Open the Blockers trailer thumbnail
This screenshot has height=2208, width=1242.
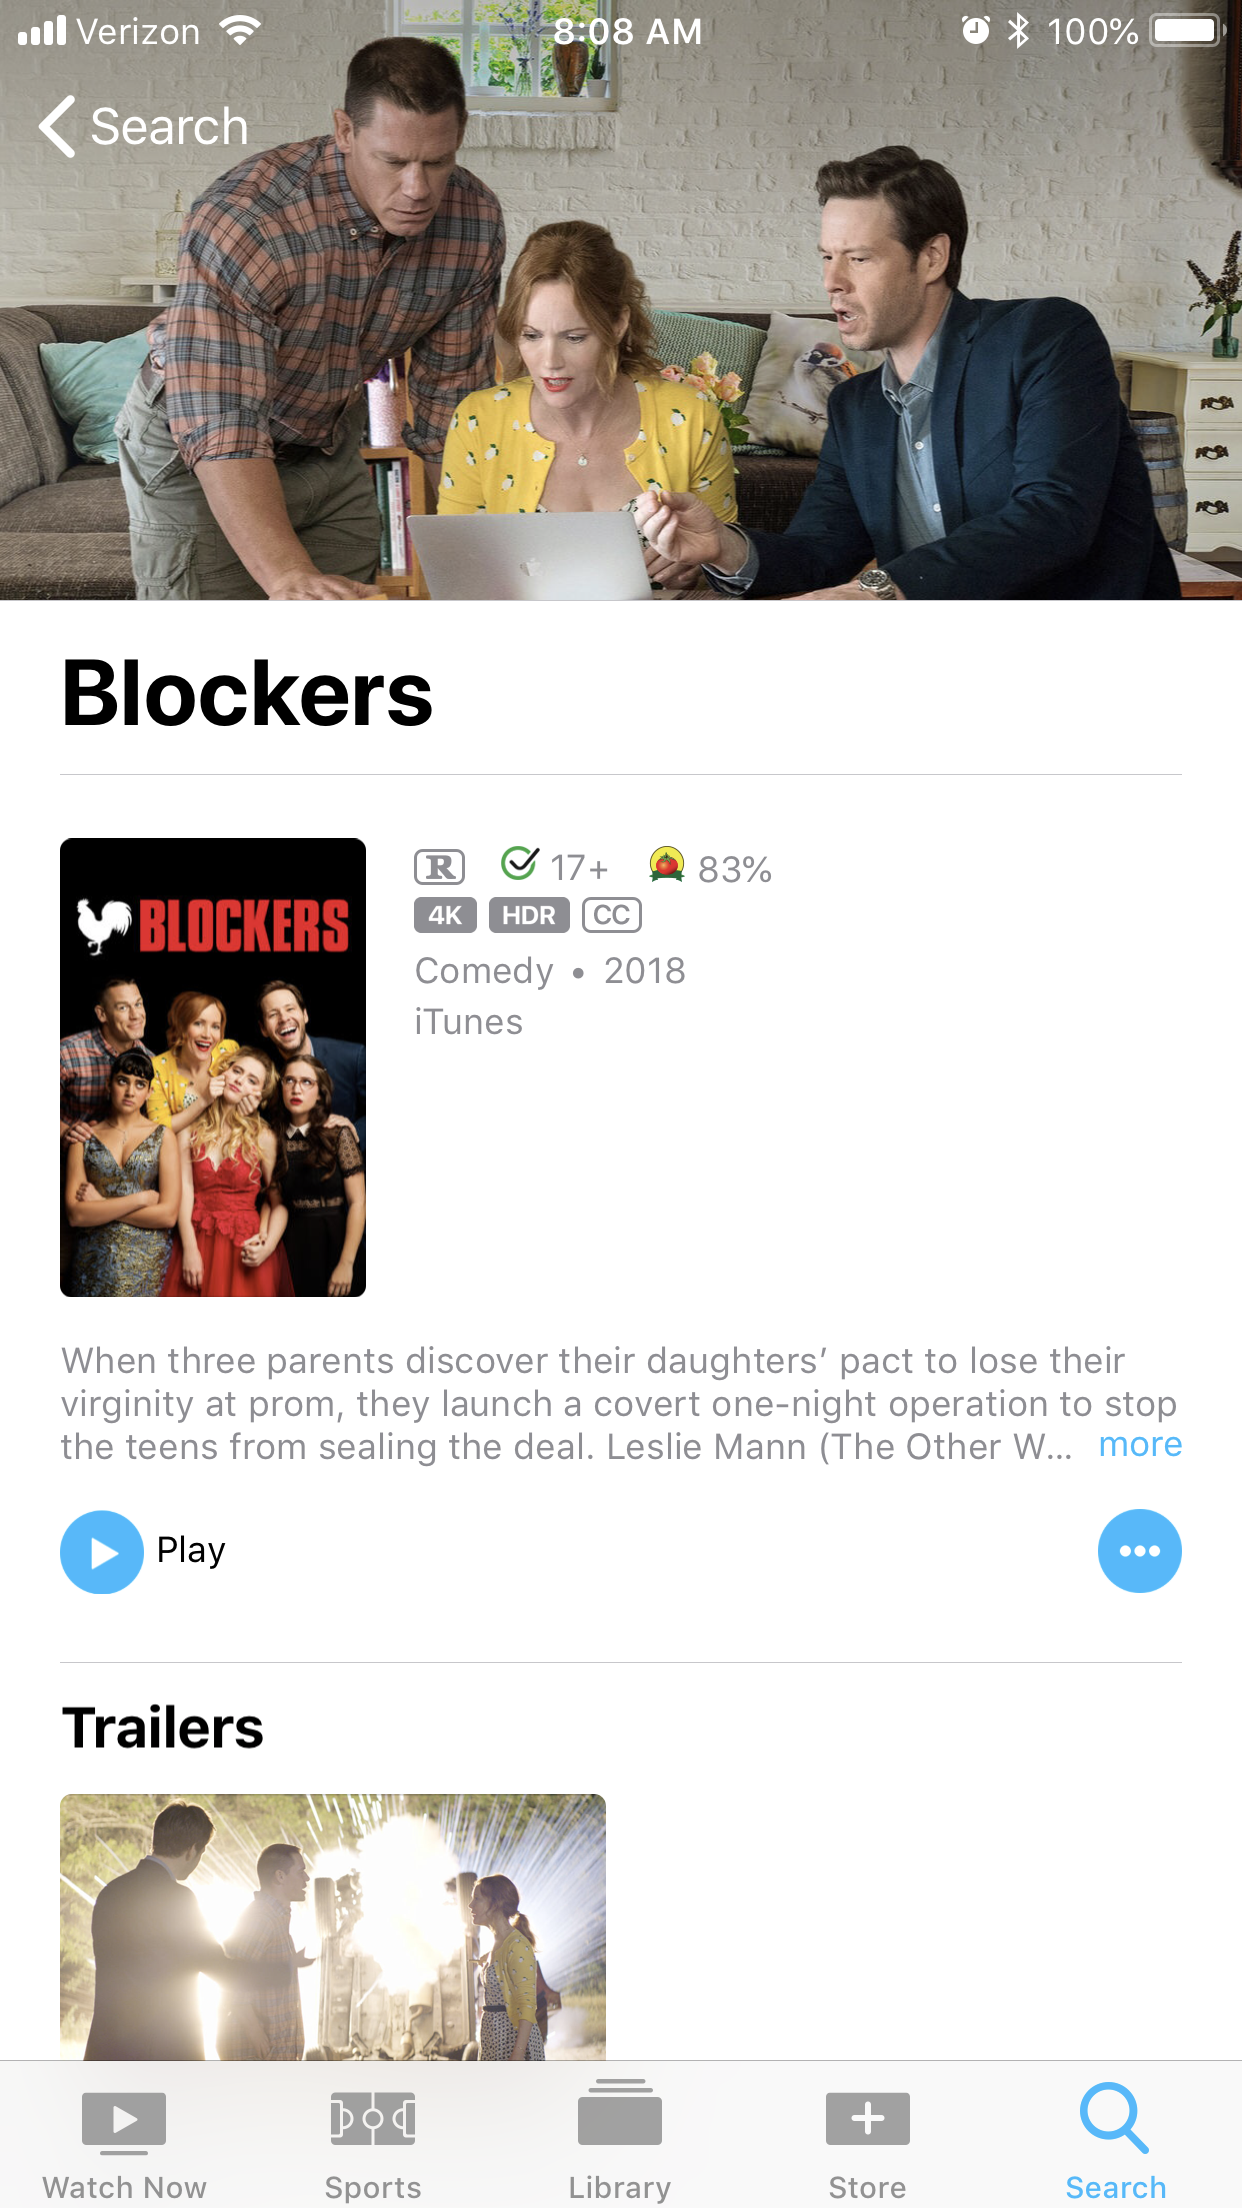tap(333, 1927)
